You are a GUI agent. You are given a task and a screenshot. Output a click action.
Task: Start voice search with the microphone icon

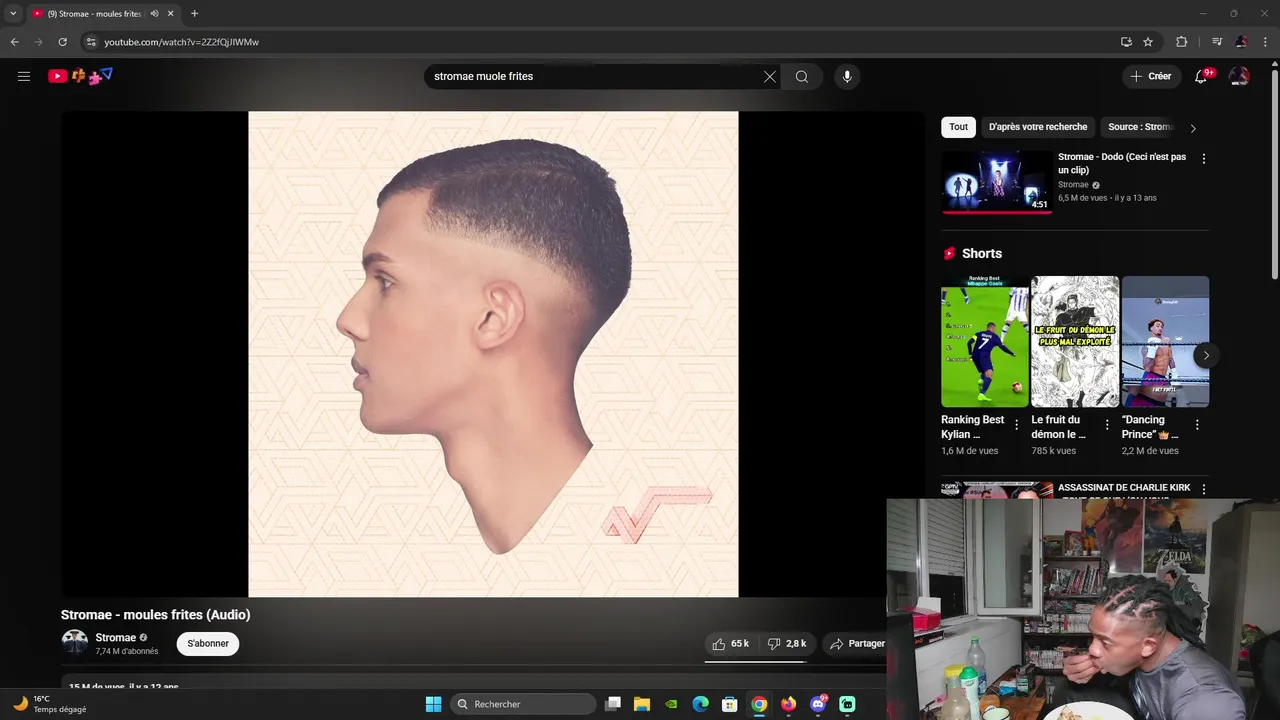coord(847,76)
